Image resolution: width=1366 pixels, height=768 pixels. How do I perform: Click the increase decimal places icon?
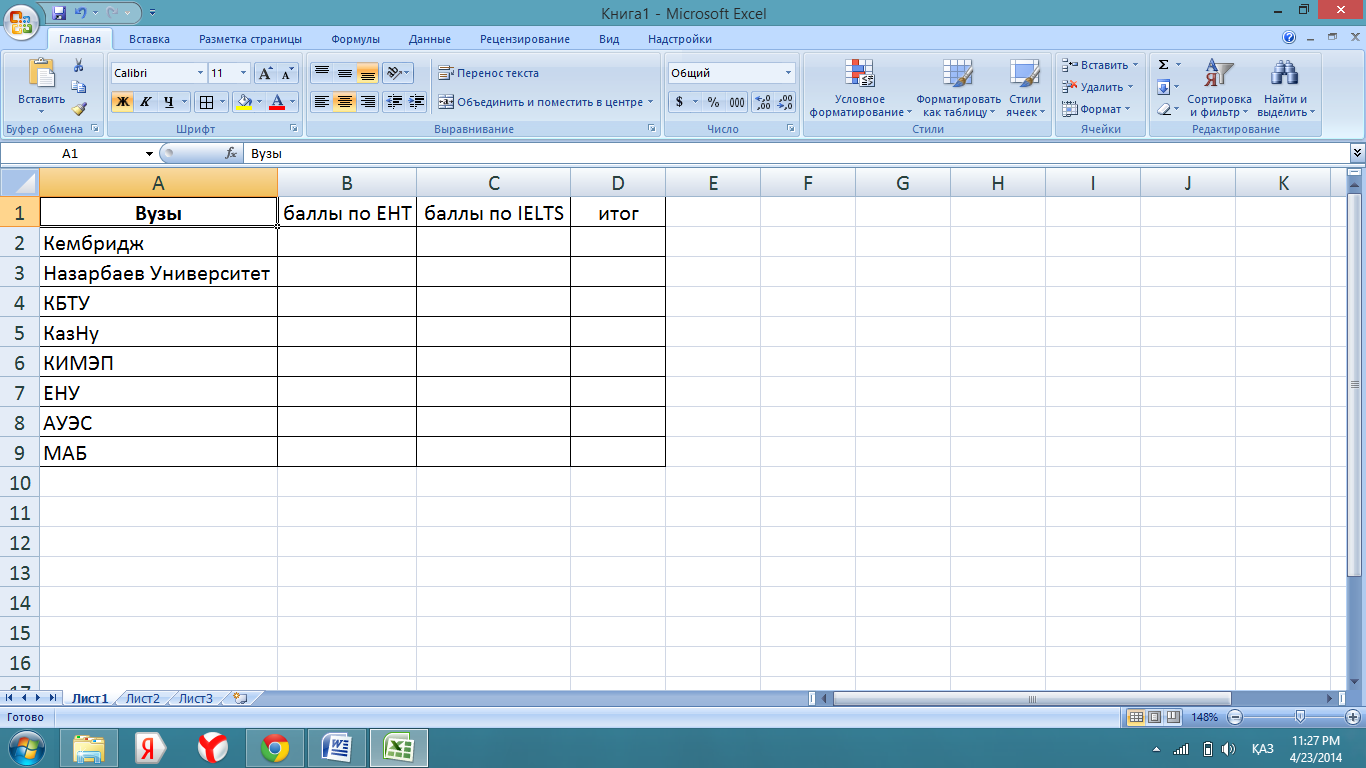click(x=762, y=102)
